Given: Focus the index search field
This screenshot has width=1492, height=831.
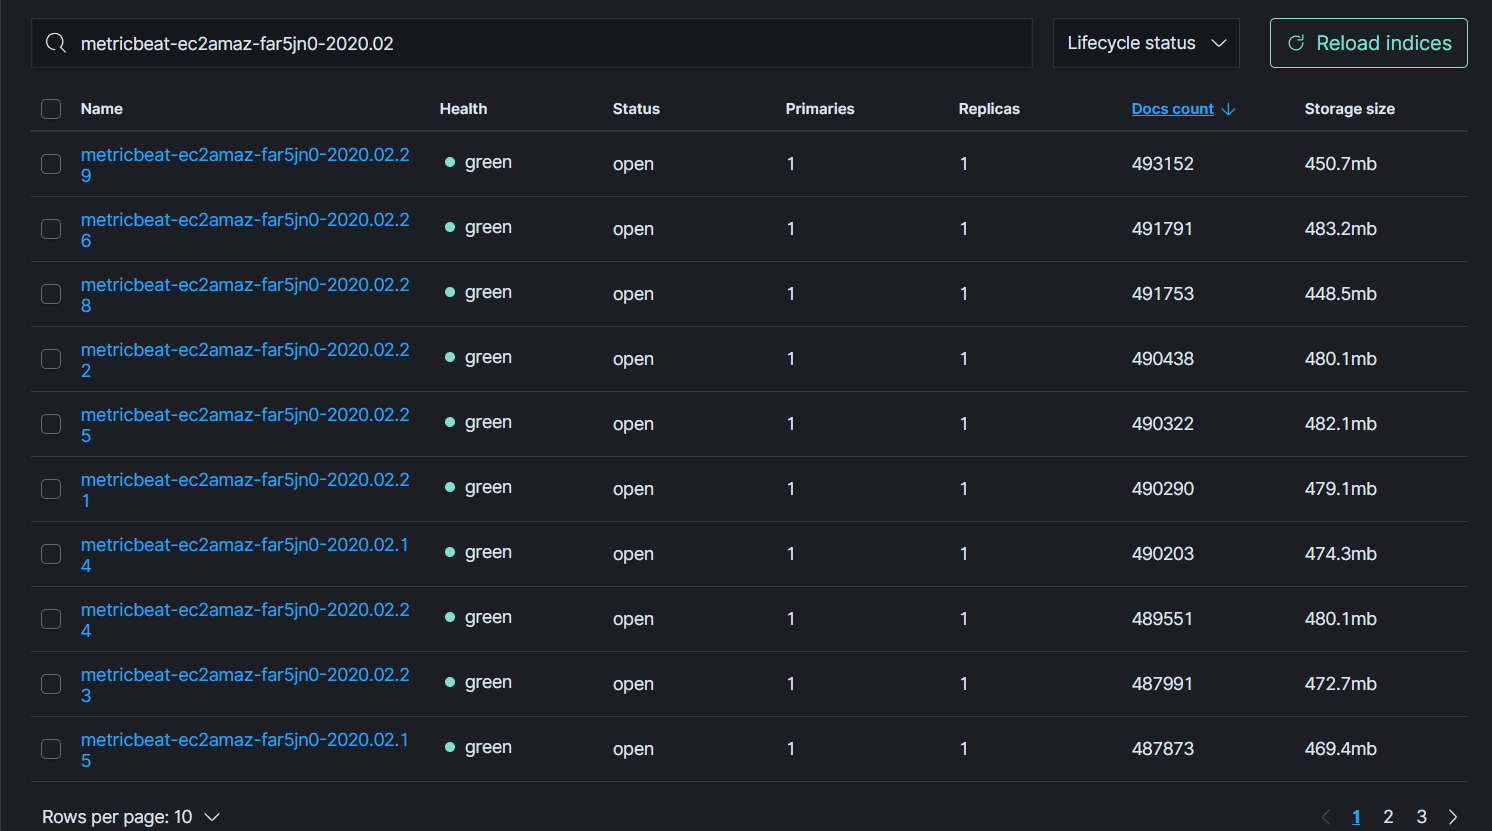Looking at the screenshot, I should tap(532, 43).
